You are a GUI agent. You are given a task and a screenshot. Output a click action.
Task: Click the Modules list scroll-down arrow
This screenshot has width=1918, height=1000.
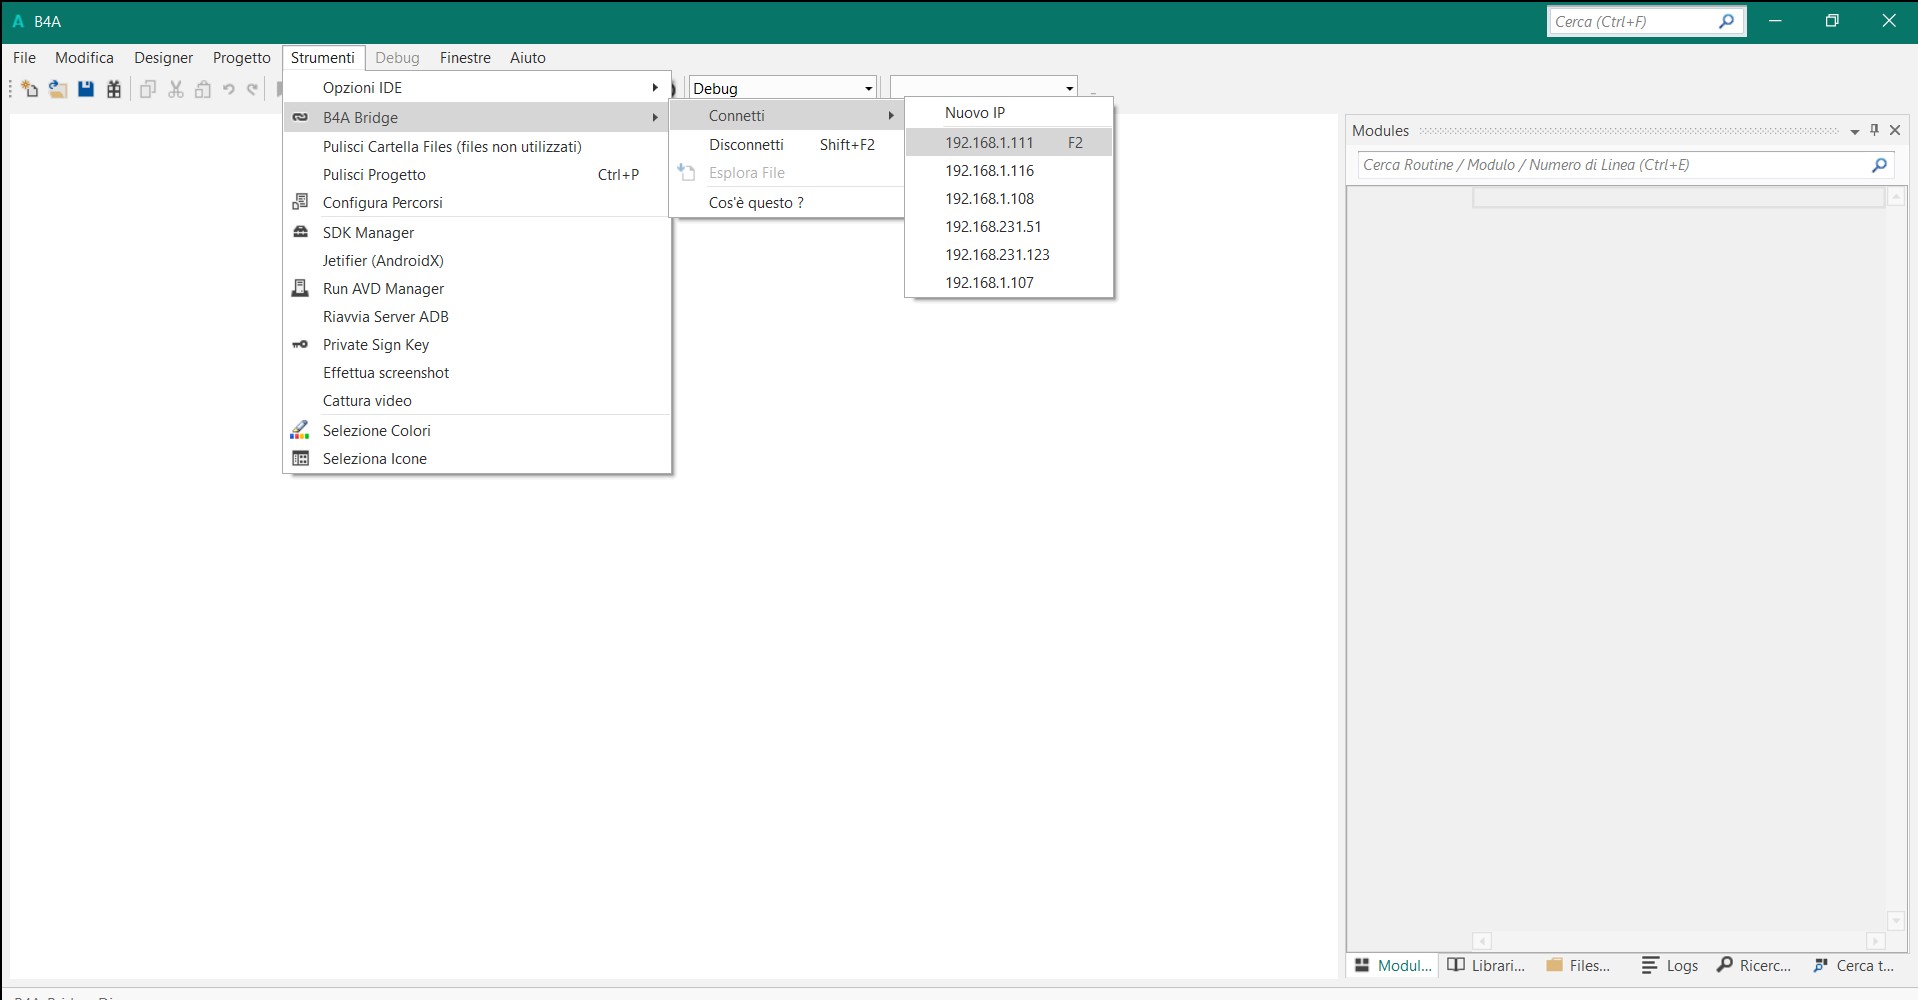coord(1895,921)
